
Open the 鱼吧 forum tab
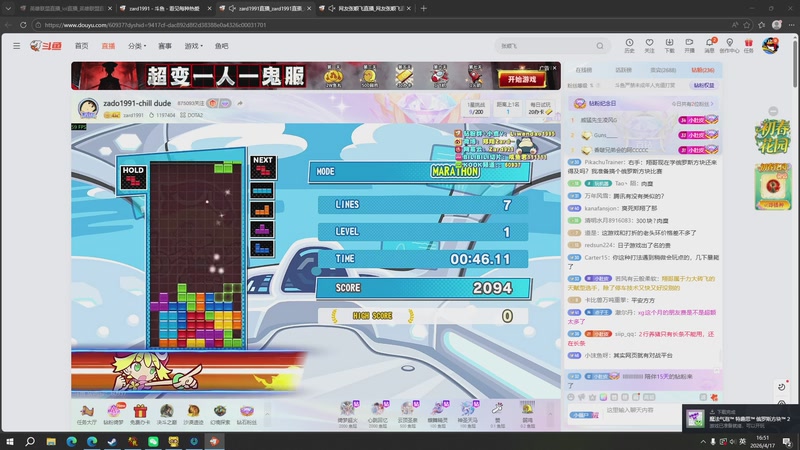tap(221, 46)
